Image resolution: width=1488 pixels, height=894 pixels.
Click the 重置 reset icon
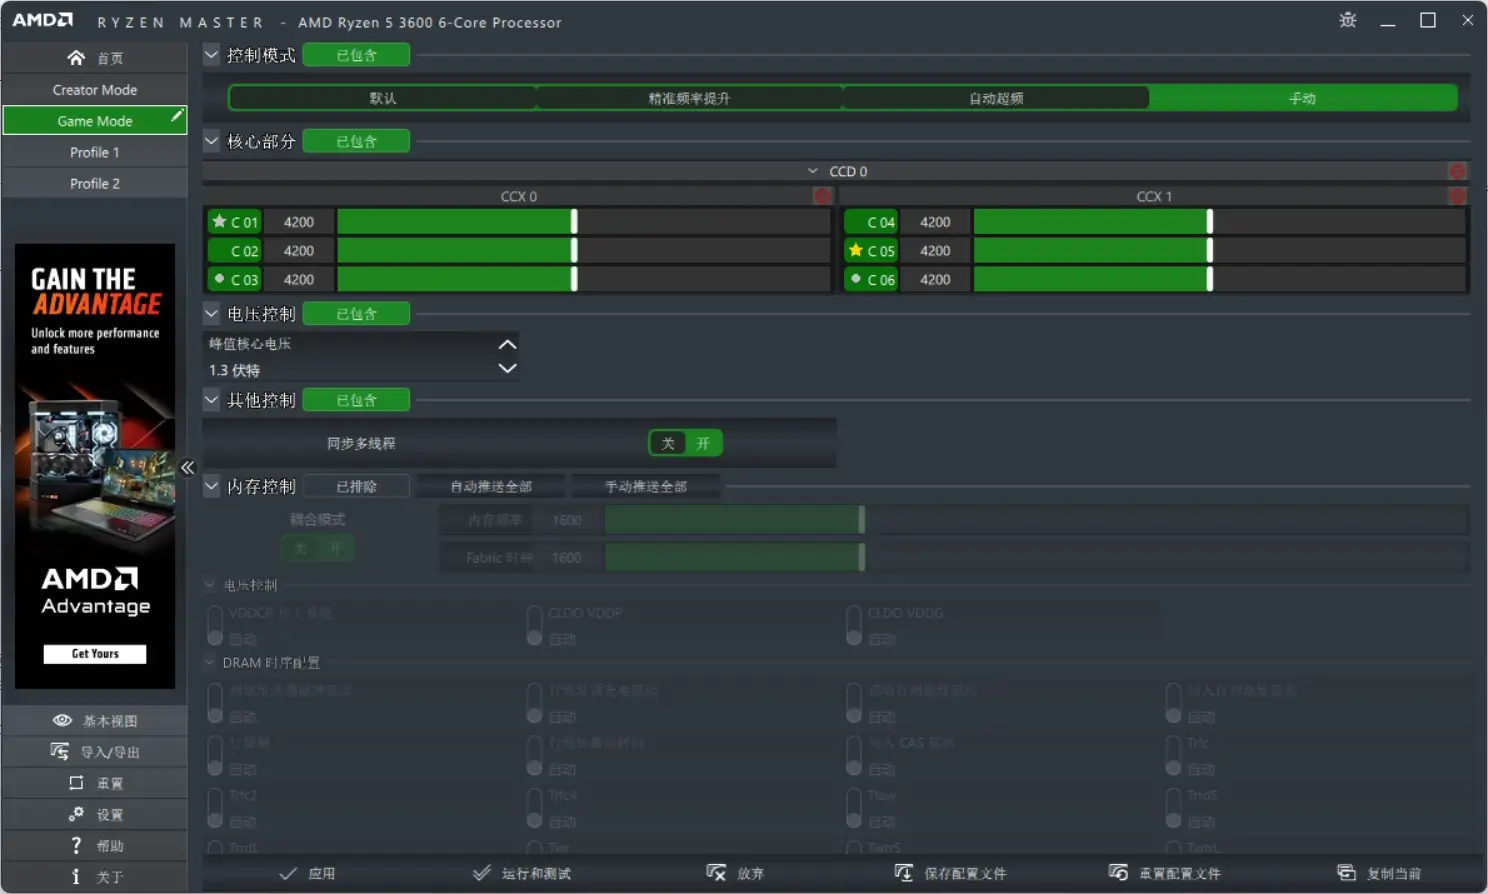click(76, 783)
